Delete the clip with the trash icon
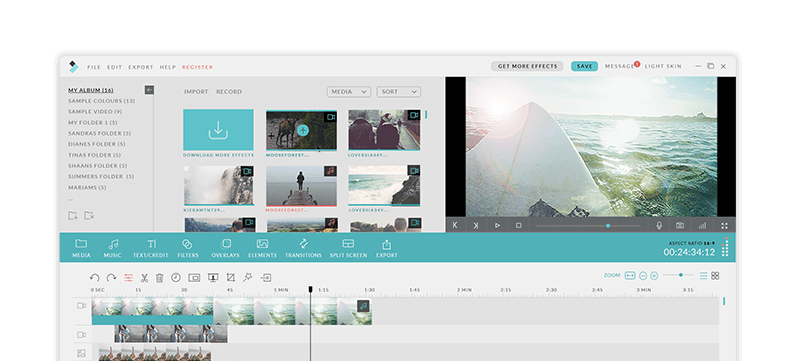Image resolution: width=794 pixels, height=361 pixels. [x=160, y=278]
